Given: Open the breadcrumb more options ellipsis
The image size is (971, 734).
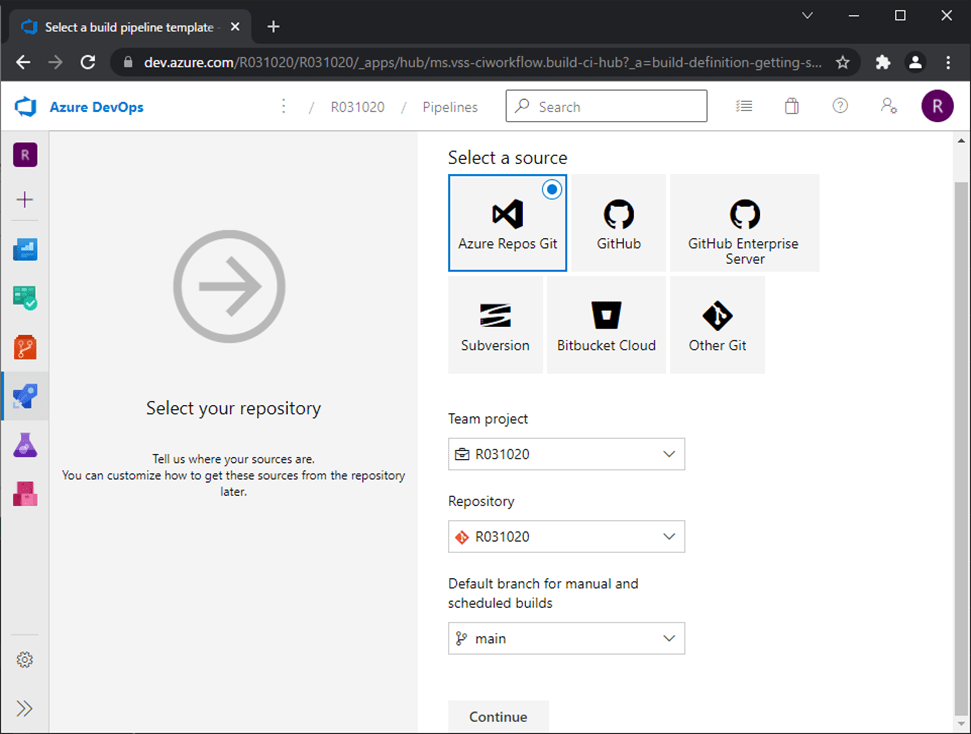Looking at the screenshot, I should coord(284,107).
